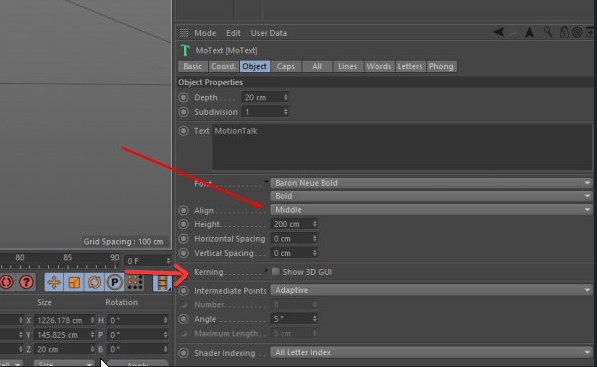Toggle the Scale key icon
This screenshot has width=597, height=367.
pos(74,282)
